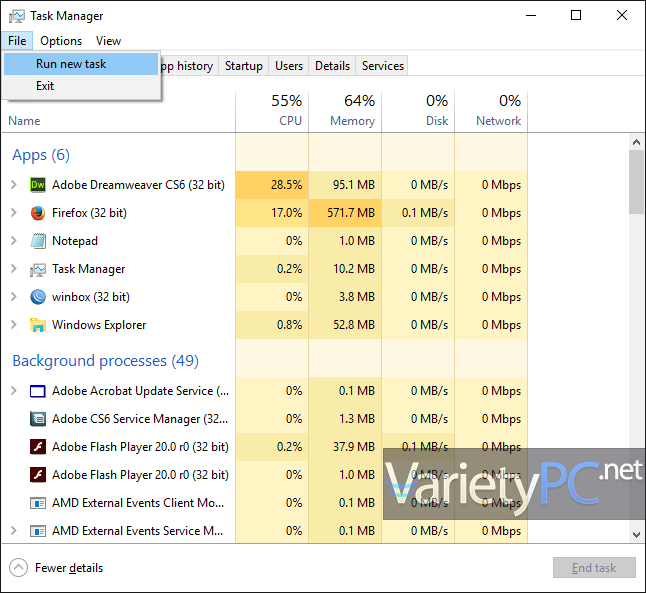This screenshot has height=593, width=646.
Task: Click the Notepad icon
Action: pyautogui.click(x=38, y=241)
